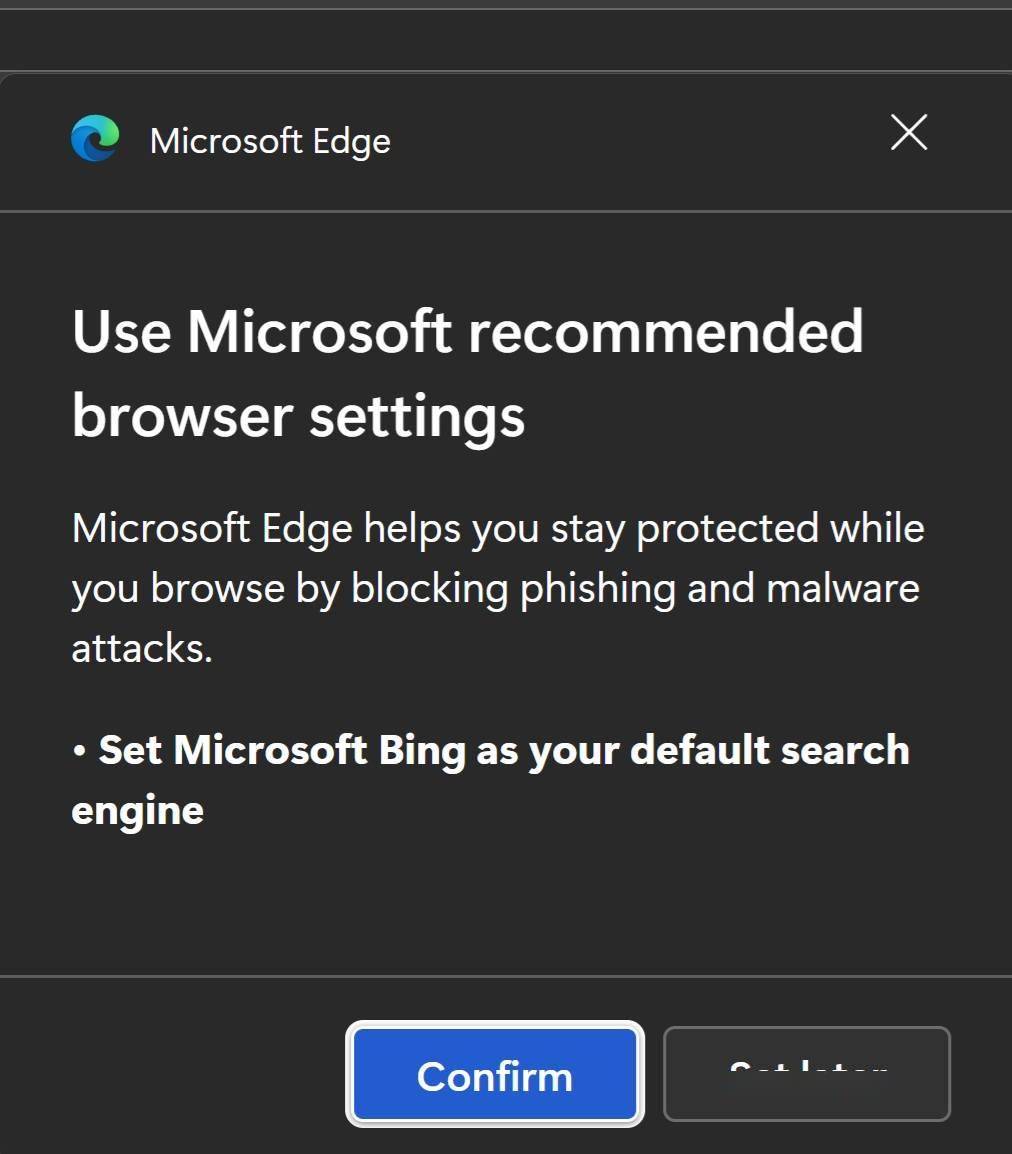Click the word "malware" in the description

tap(843, 589)
